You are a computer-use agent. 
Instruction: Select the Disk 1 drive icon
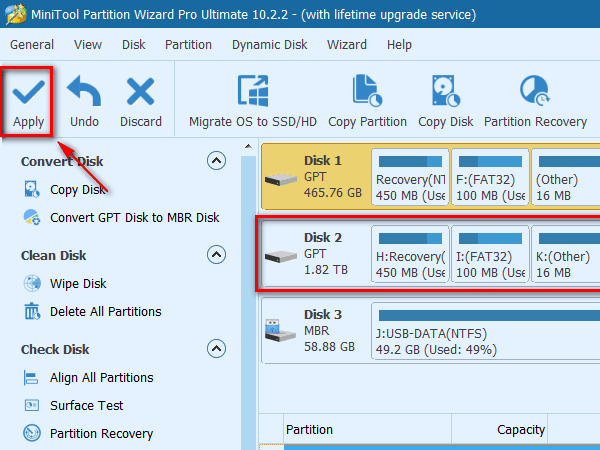pos(281,179)
